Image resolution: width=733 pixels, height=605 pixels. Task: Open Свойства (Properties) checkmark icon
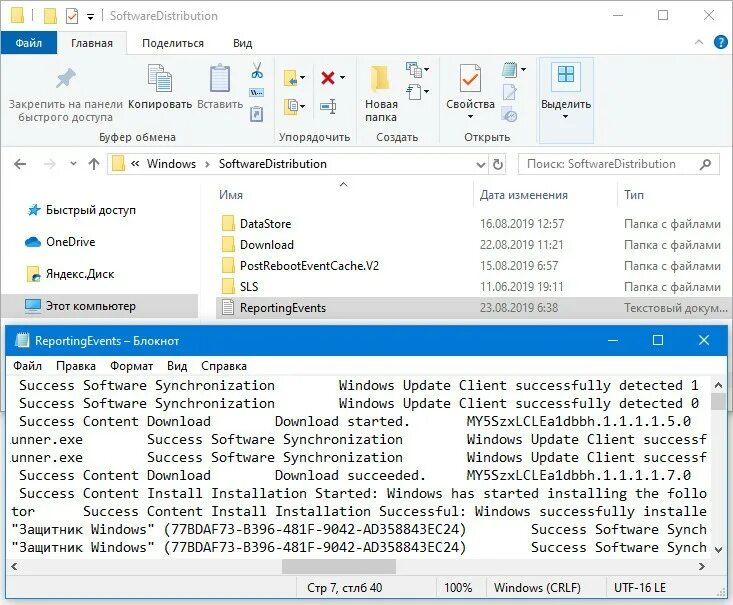tap(470, 79)
